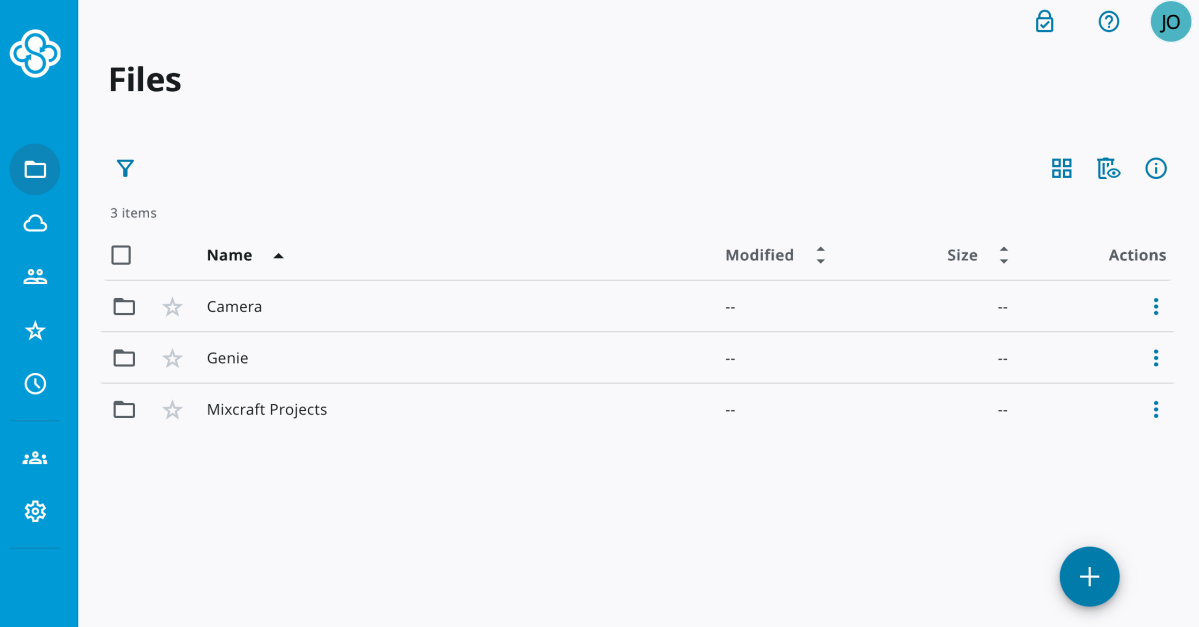Open the Mixcraft Projects folder
The image size is (1199, 627).
click(x=267, y=409)
